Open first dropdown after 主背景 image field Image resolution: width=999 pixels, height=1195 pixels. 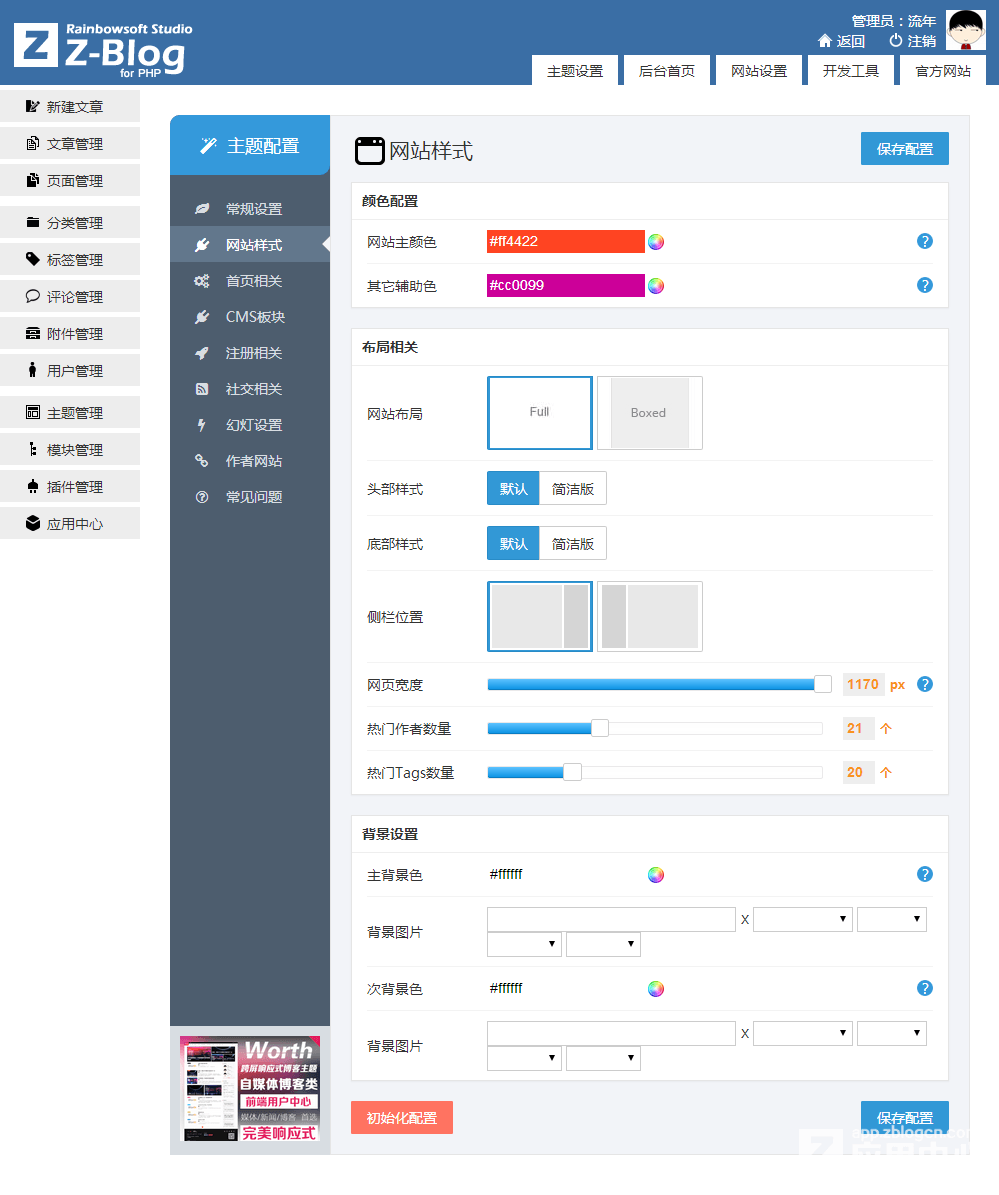pos(802,920)
